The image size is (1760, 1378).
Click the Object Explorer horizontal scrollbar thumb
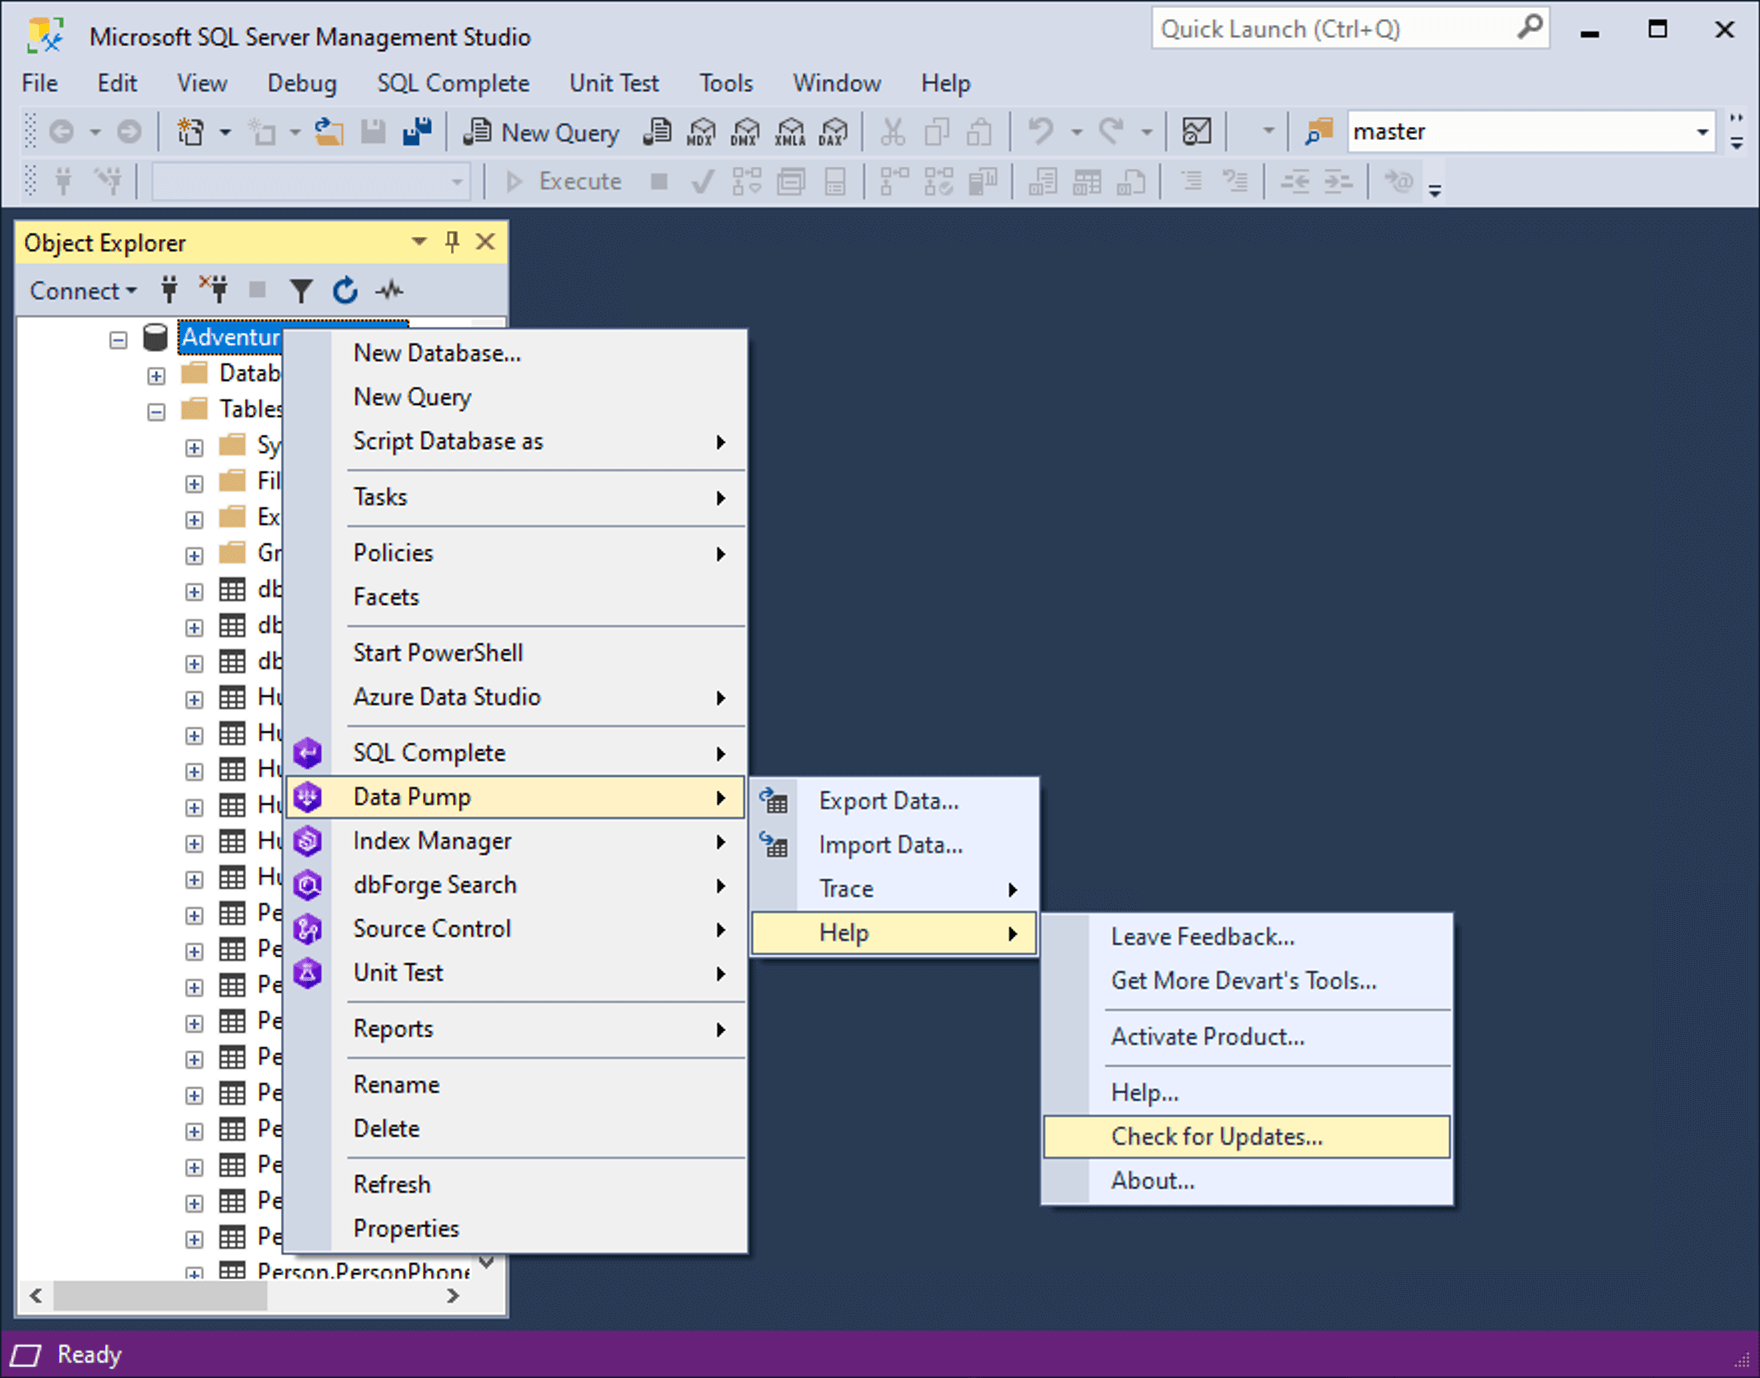pos(160,1296)
